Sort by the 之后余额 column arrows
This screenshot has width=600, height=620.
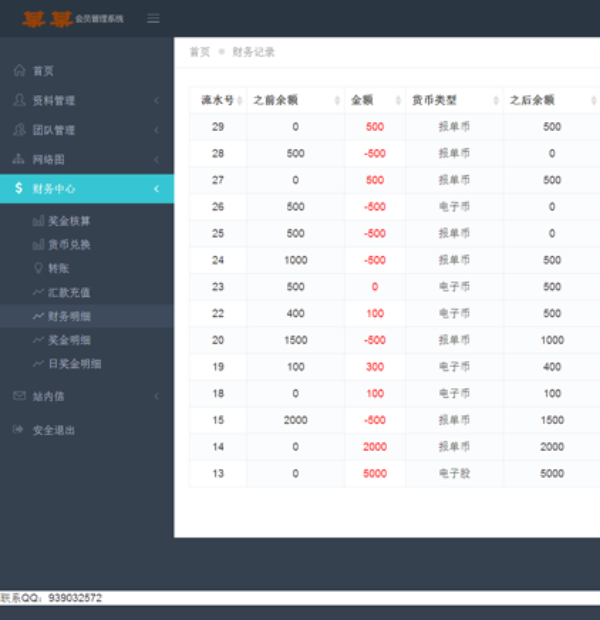(594, 100)
